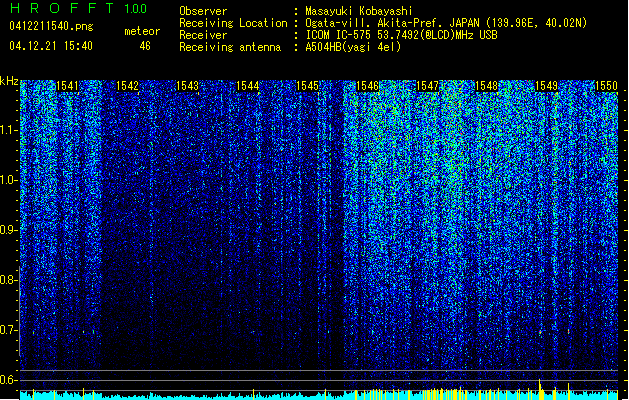Click the ICOM IC-575 receiver value
The height and width of the screenshot is (400, 629).
(401, 35)
